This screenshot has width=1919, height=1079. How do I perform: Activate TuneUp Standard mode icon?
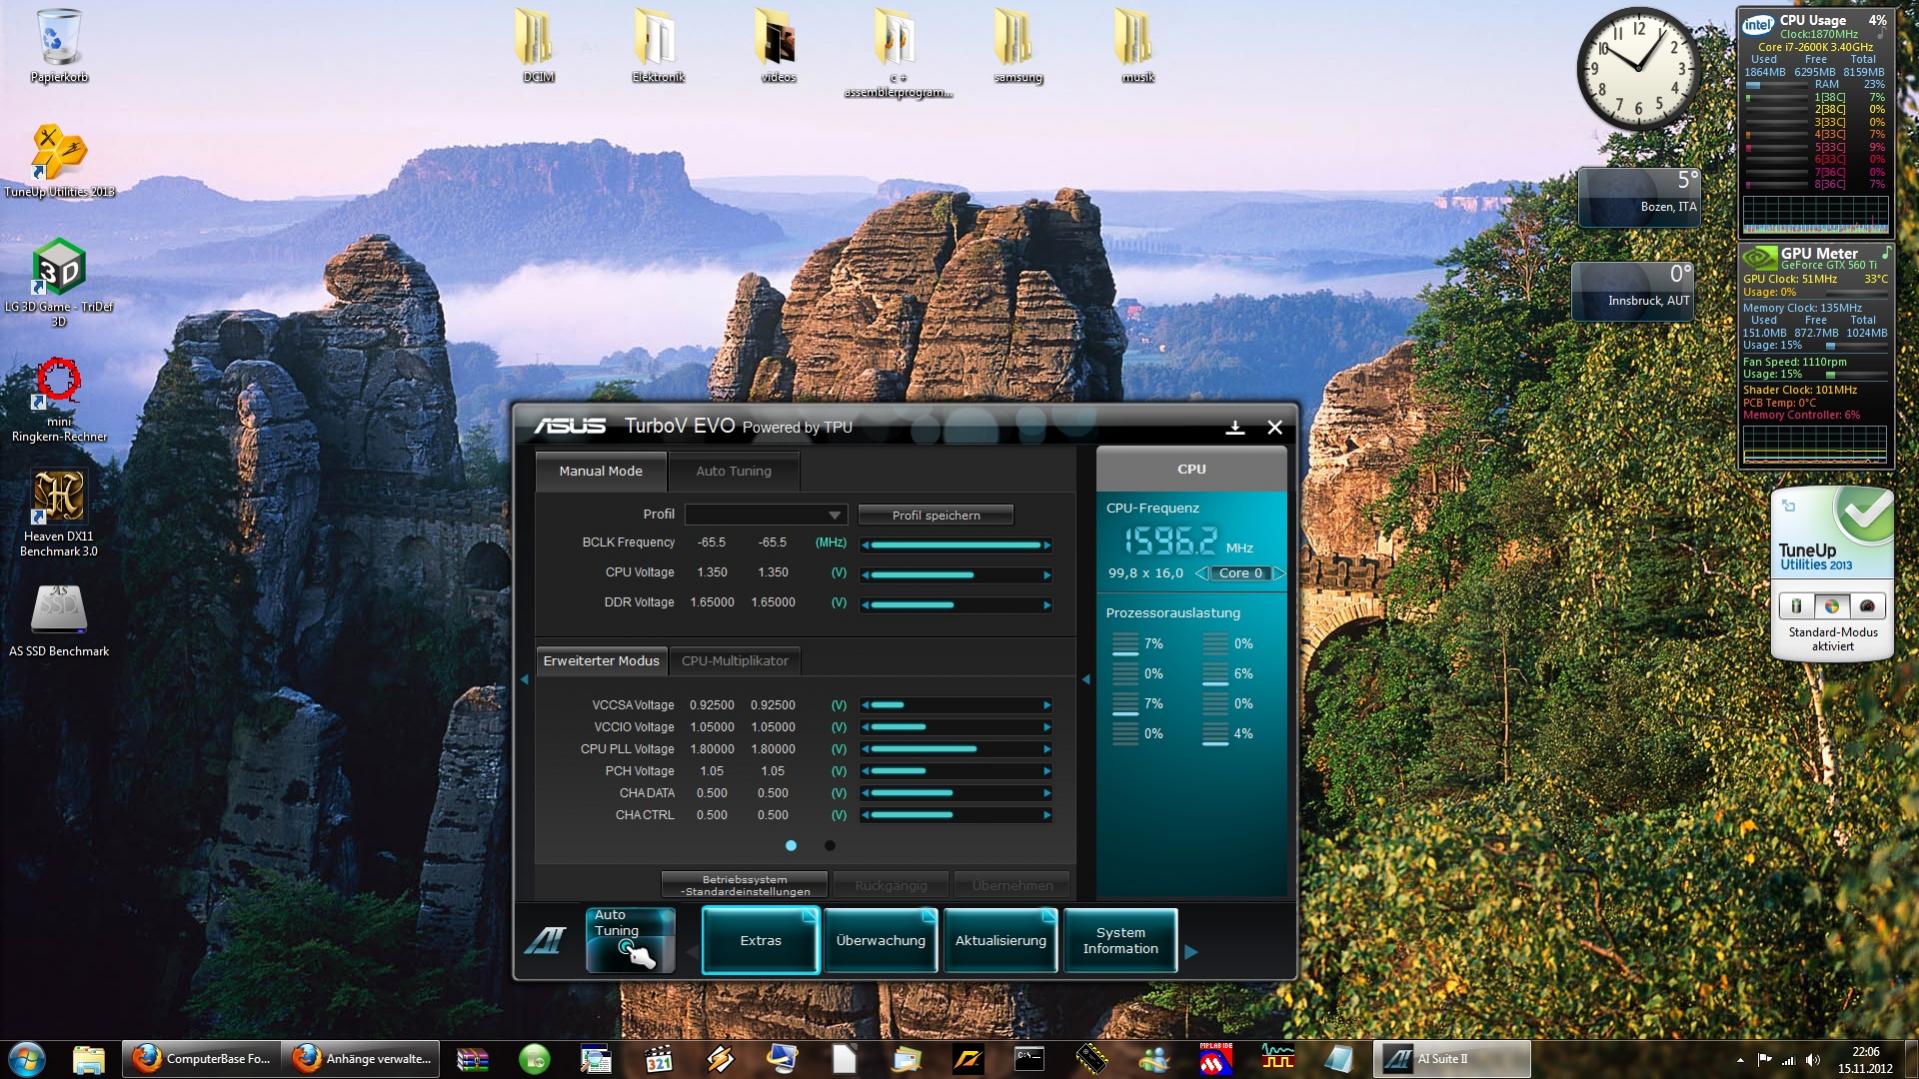[1832, 606]
